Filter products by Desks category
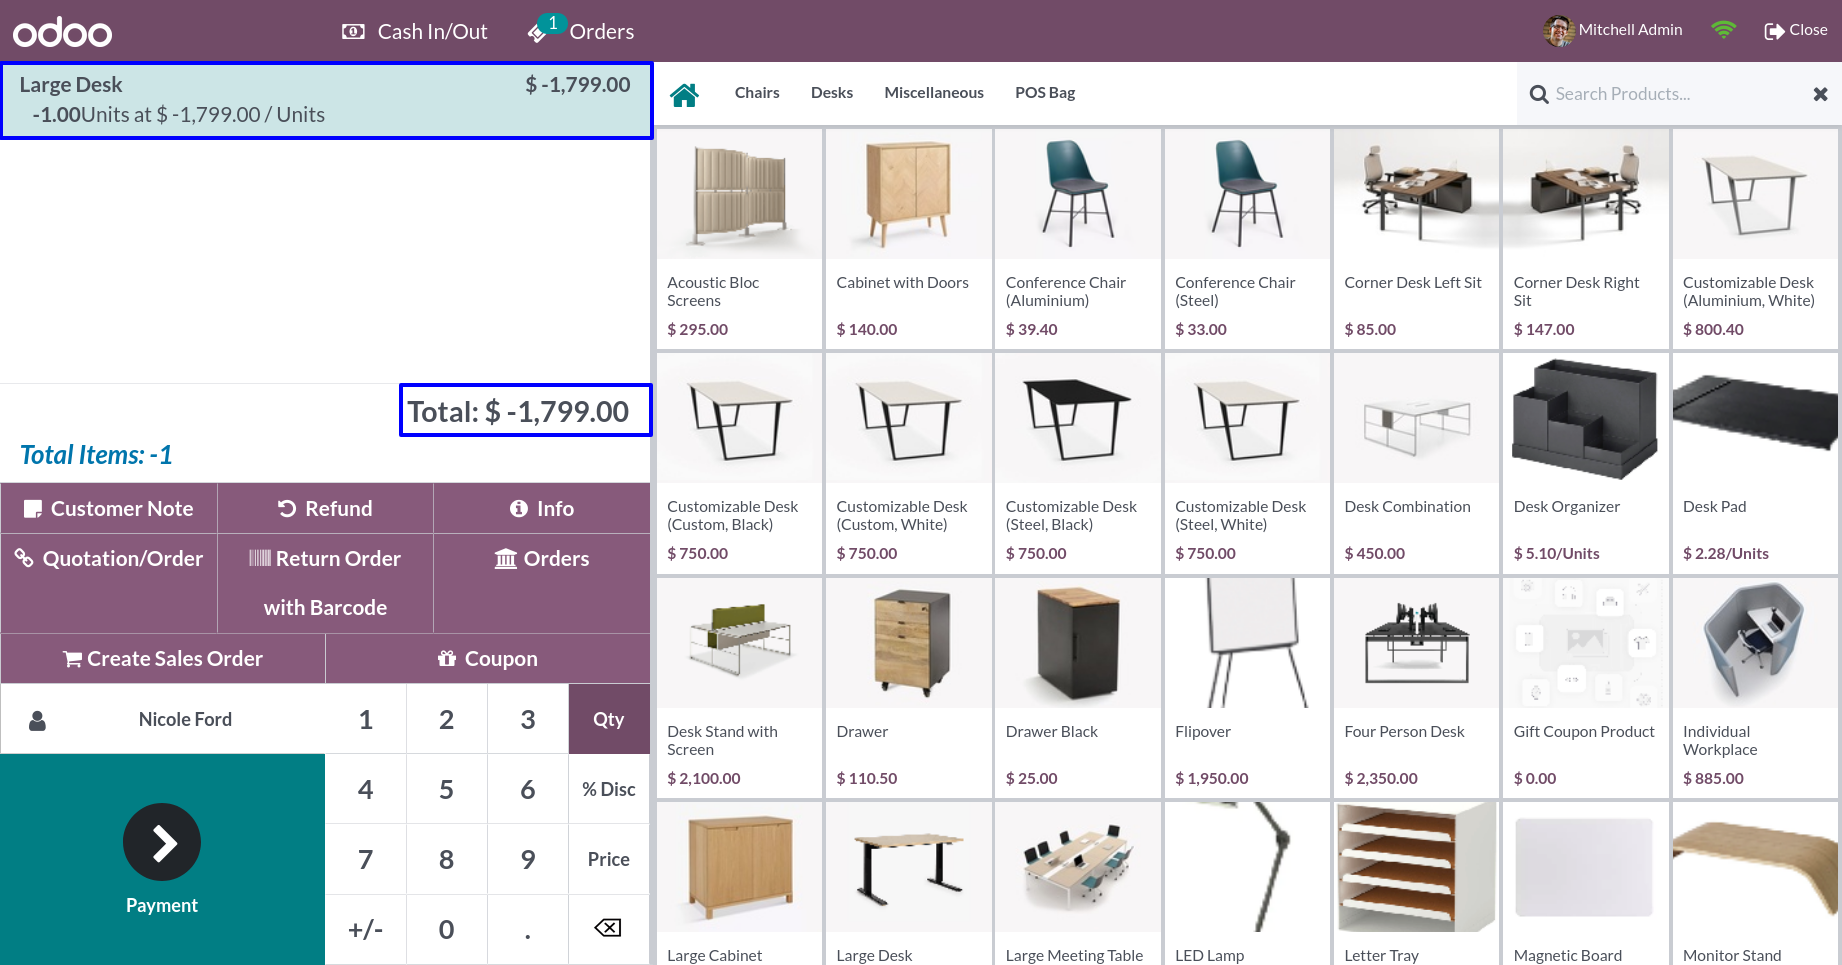 [x=832, y=93]
